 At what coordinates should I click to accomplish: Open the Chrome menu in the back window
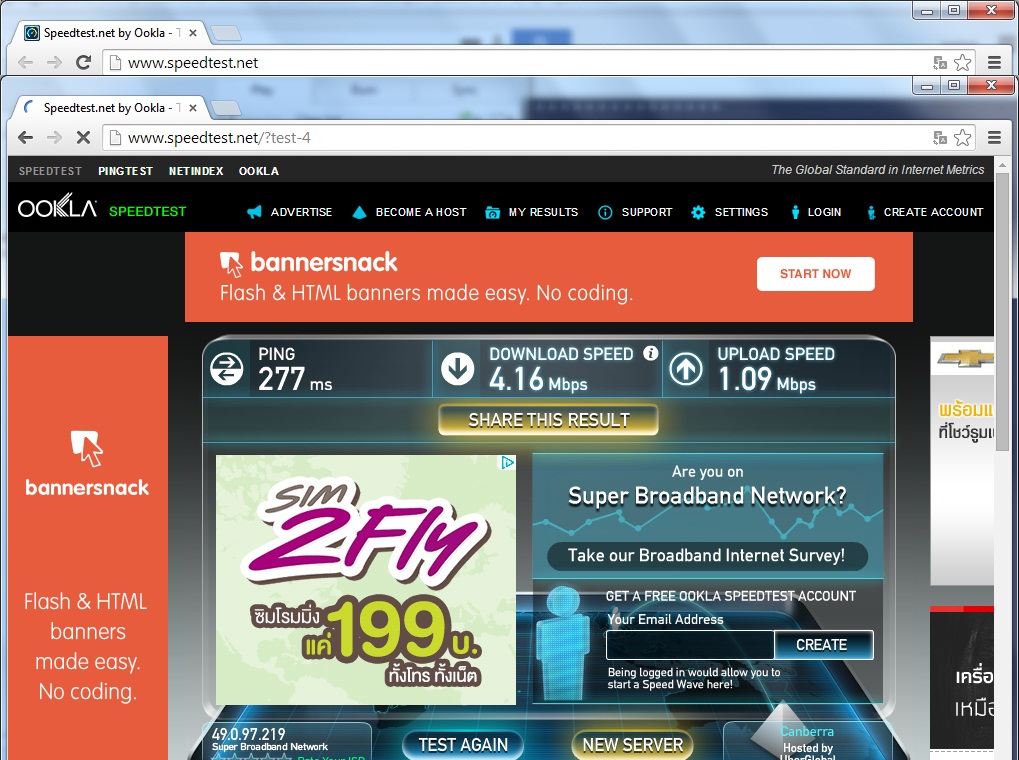coord(994,62)
